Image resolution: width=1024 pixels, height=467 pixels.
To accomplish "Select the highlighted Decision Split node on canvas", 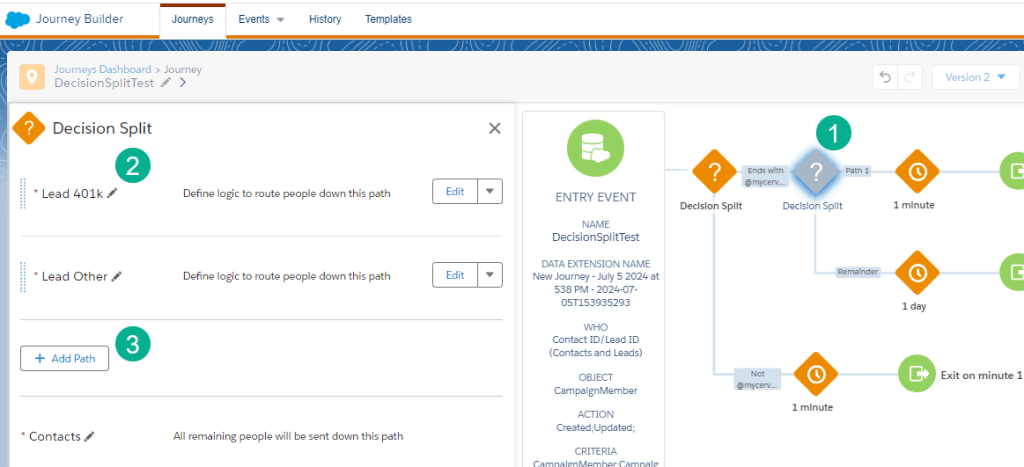I will pos(817,172).
